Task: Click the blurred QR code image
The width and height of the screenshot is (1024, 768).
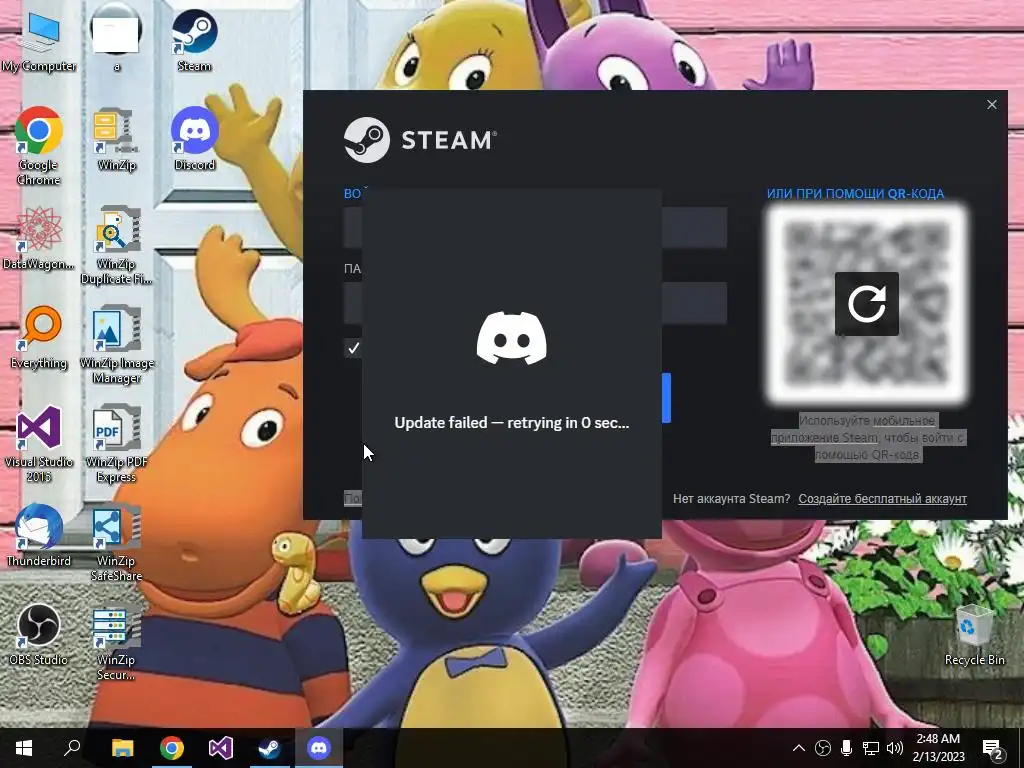Action: (x=867, y=304)
